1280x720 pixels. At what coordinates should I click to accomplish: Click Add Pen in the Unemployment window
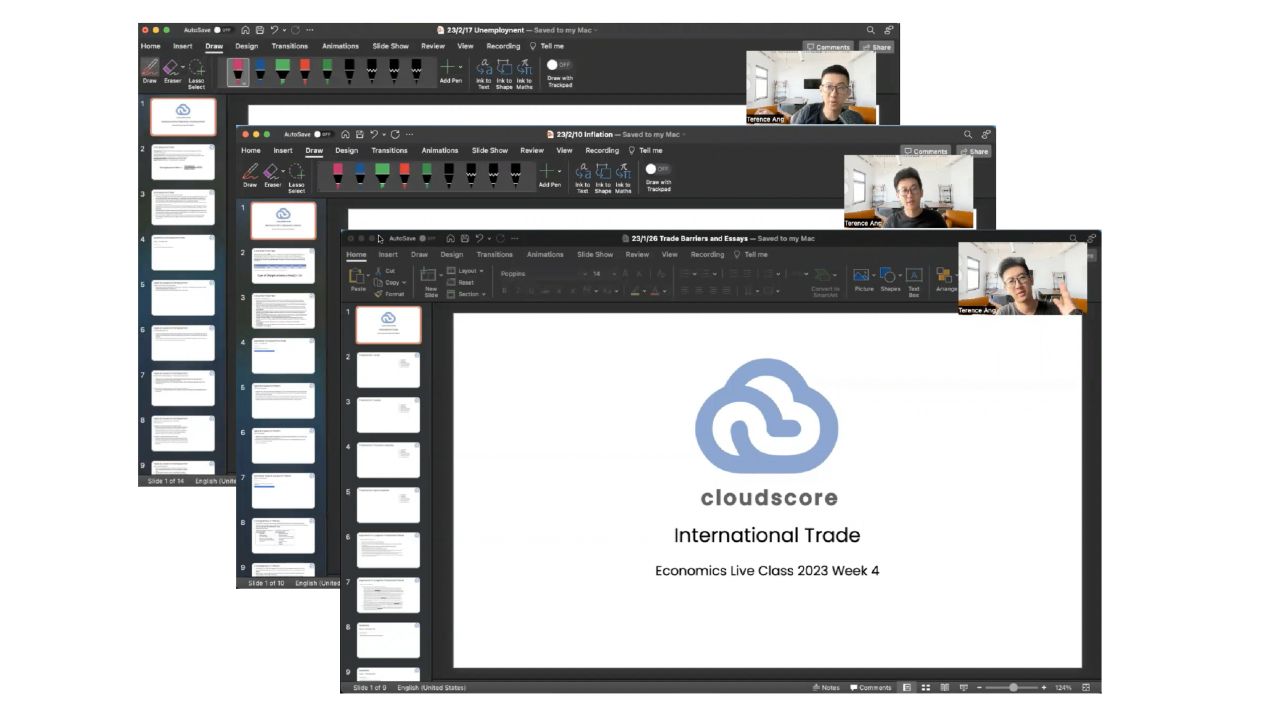point(450,70)
